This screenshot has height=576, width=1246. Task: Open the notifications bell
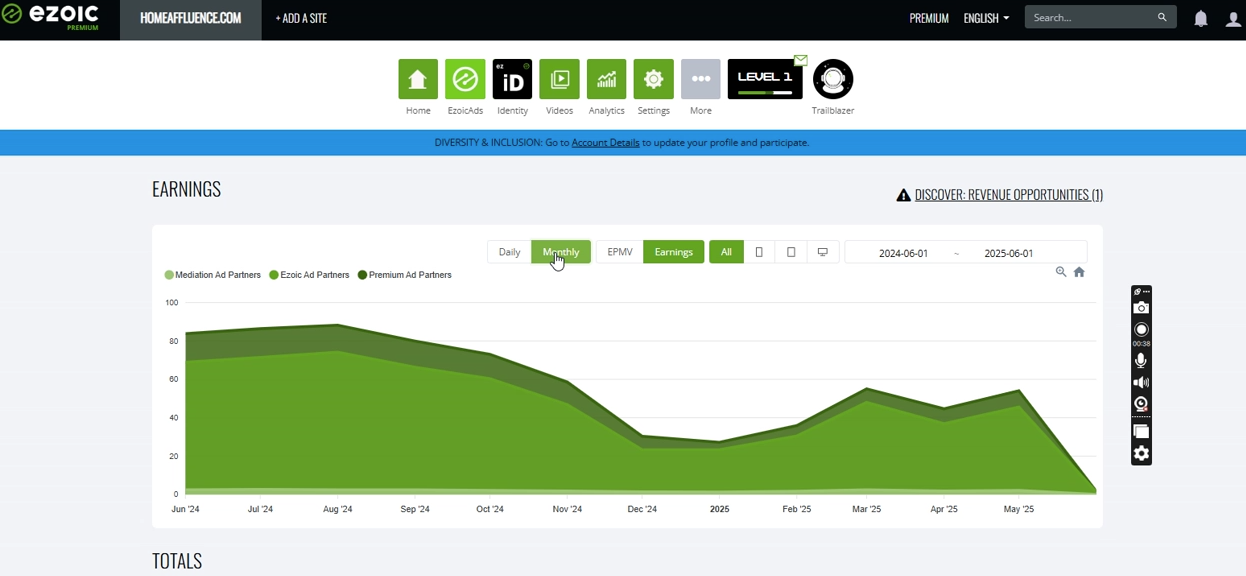click(1201, 18)
